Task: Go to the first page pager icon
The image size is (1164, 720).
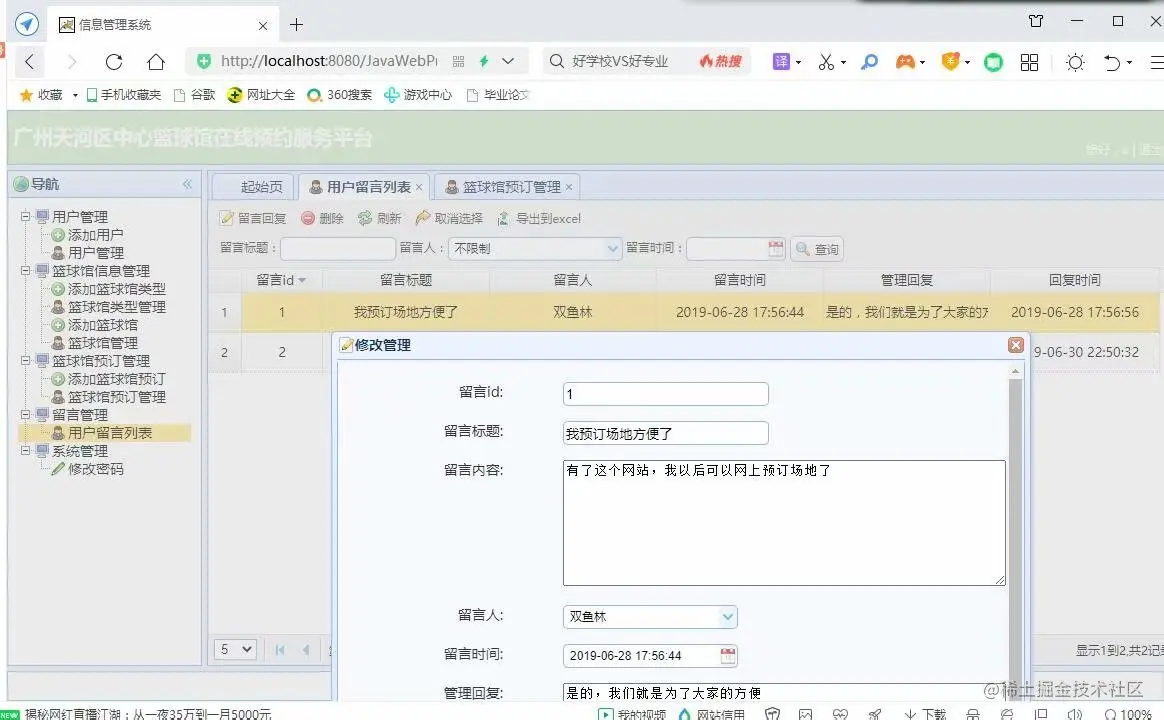Action: [280, 650]
